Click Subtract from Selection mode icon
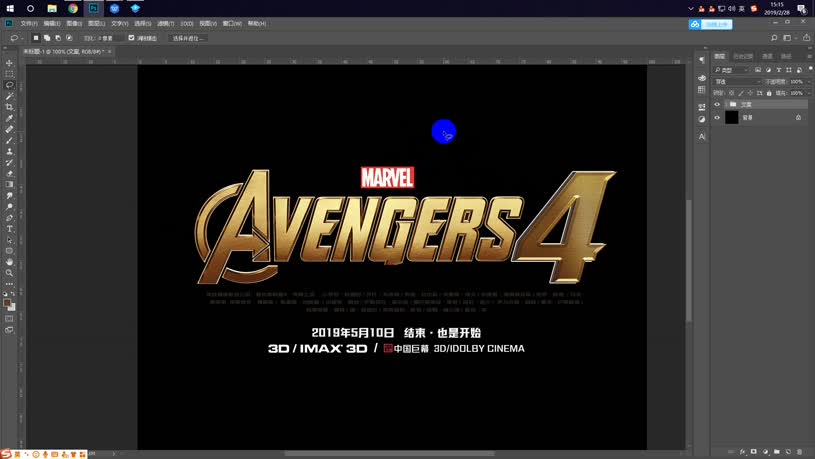This screenshot has width=815, height=459. tap(58, 38)
